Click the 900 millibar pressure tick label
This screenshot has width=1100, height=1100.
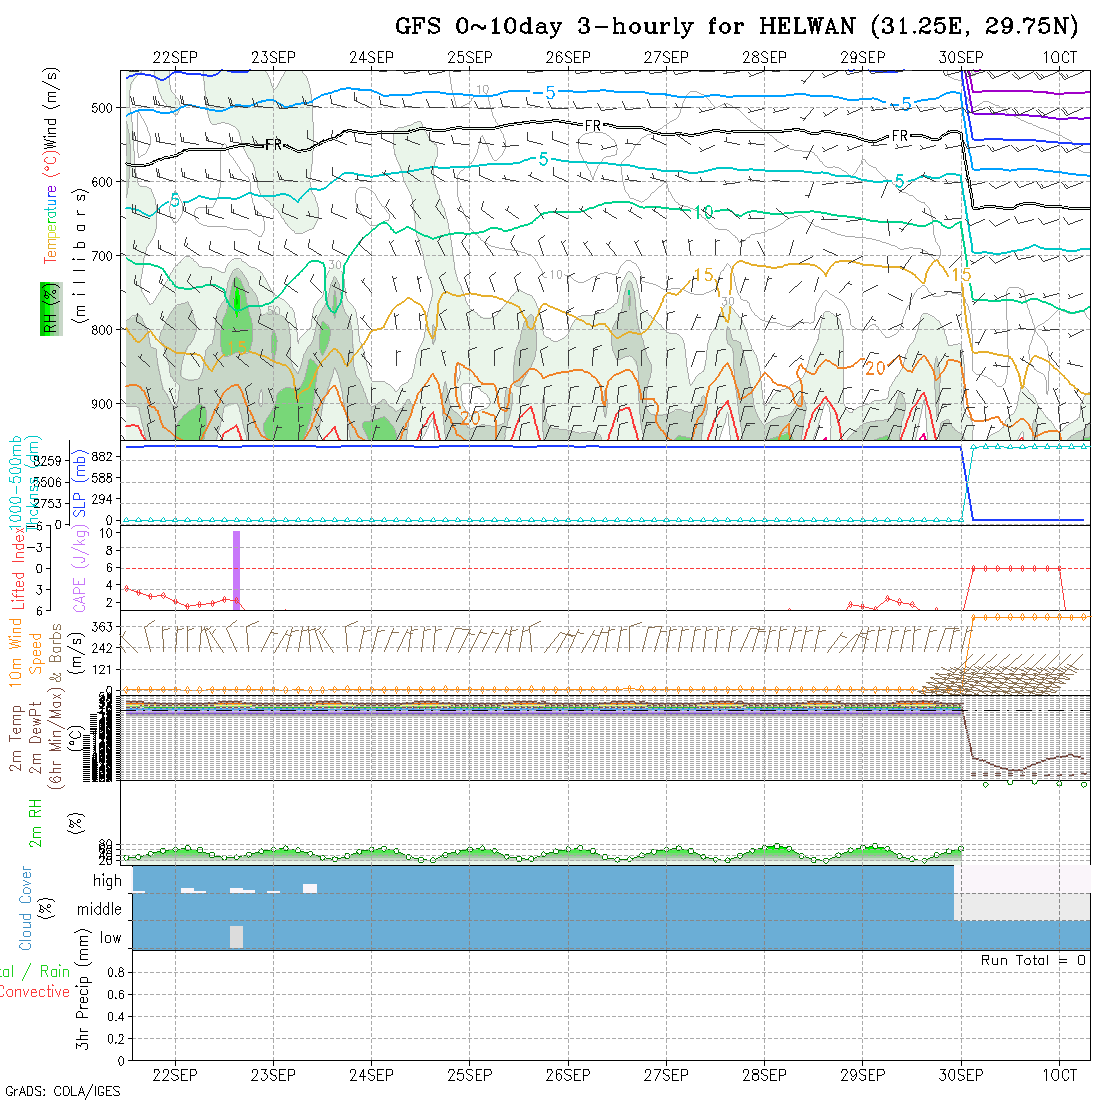(x=104, y=403)
